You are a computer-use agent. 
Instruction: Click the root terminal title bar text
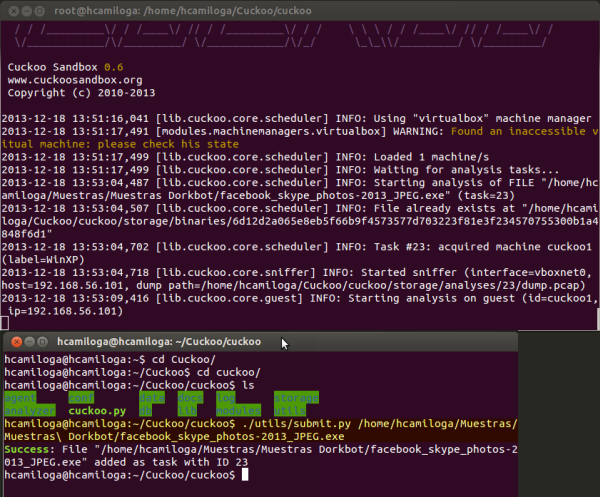tap(183, 11)
